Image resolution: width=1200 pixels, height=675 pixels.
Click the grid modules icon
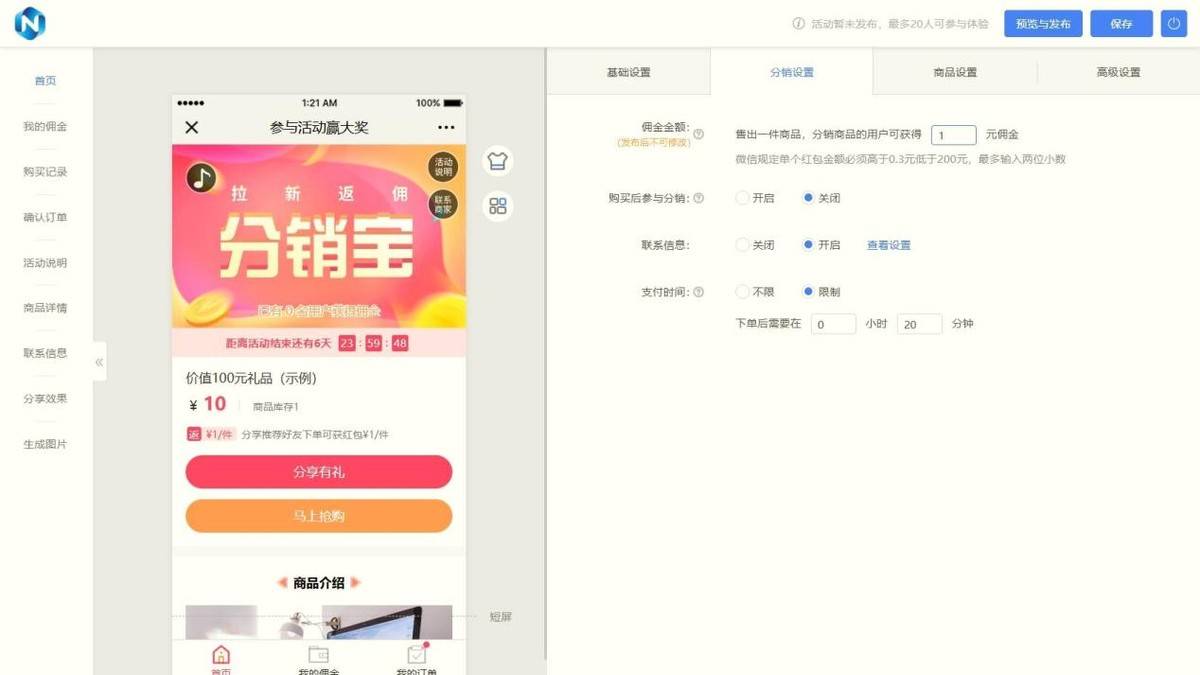point(497,206)
